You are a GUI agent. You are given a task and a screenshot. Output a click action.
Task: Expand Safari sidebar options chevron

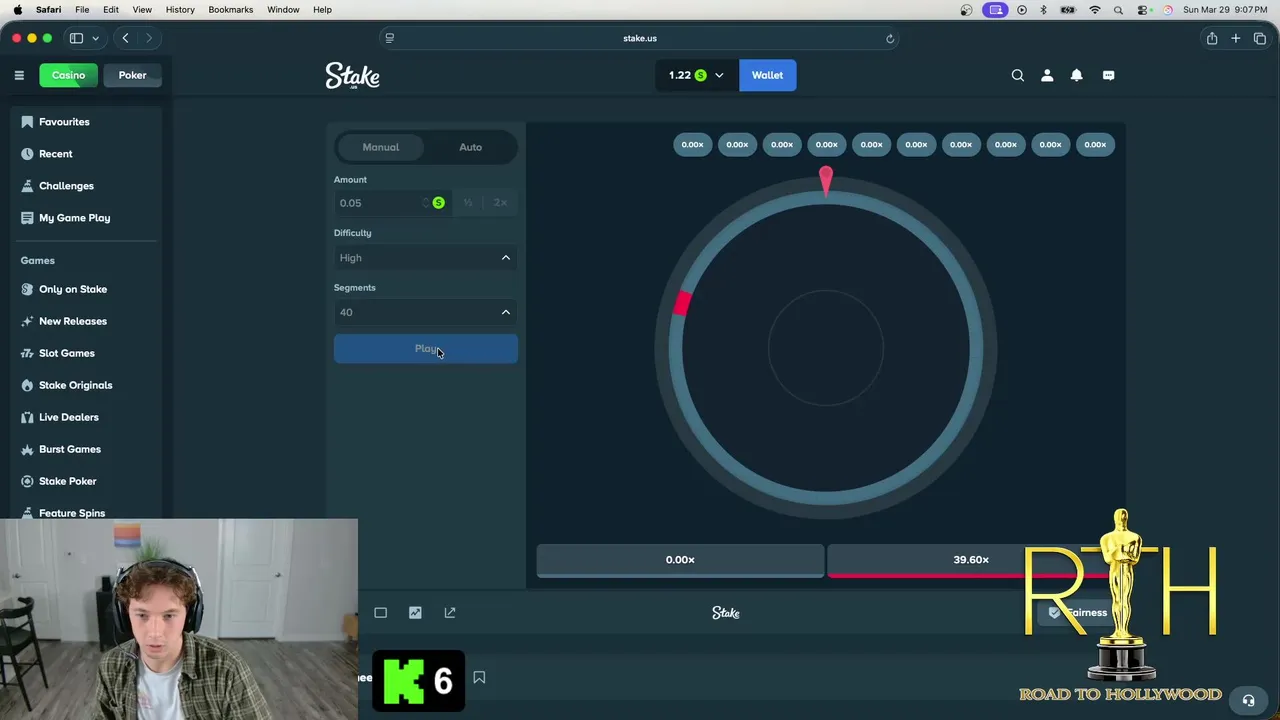coord(95,38)
